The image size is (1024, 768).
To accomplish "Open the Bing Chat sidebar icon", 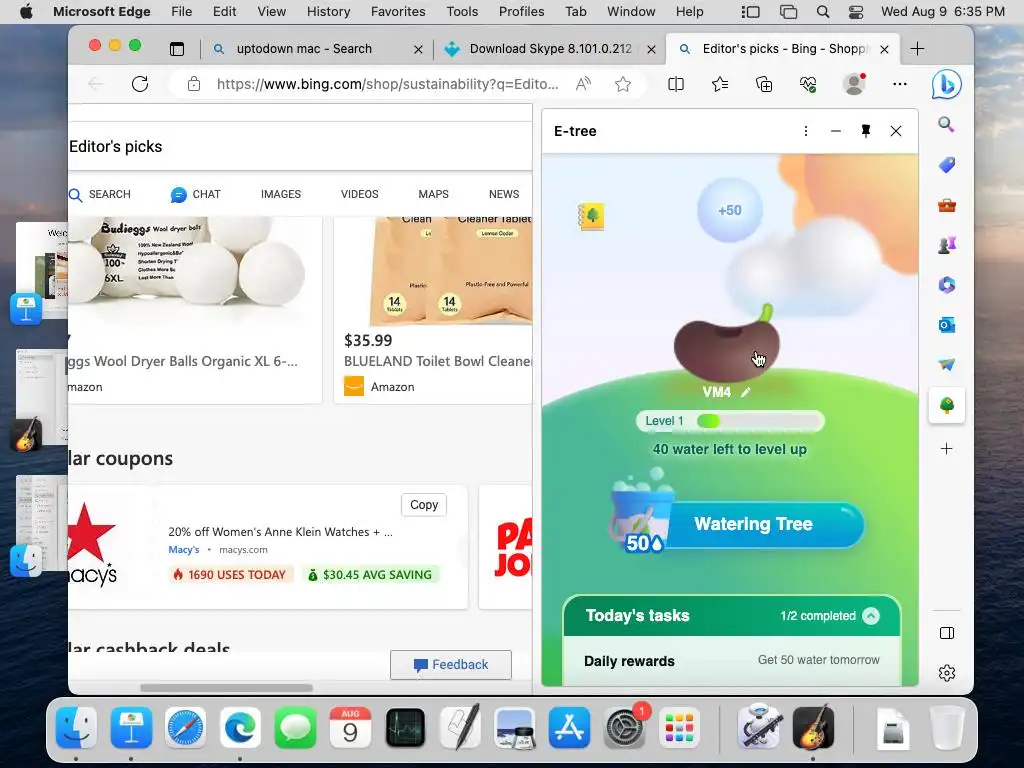I will pos(946,84).
